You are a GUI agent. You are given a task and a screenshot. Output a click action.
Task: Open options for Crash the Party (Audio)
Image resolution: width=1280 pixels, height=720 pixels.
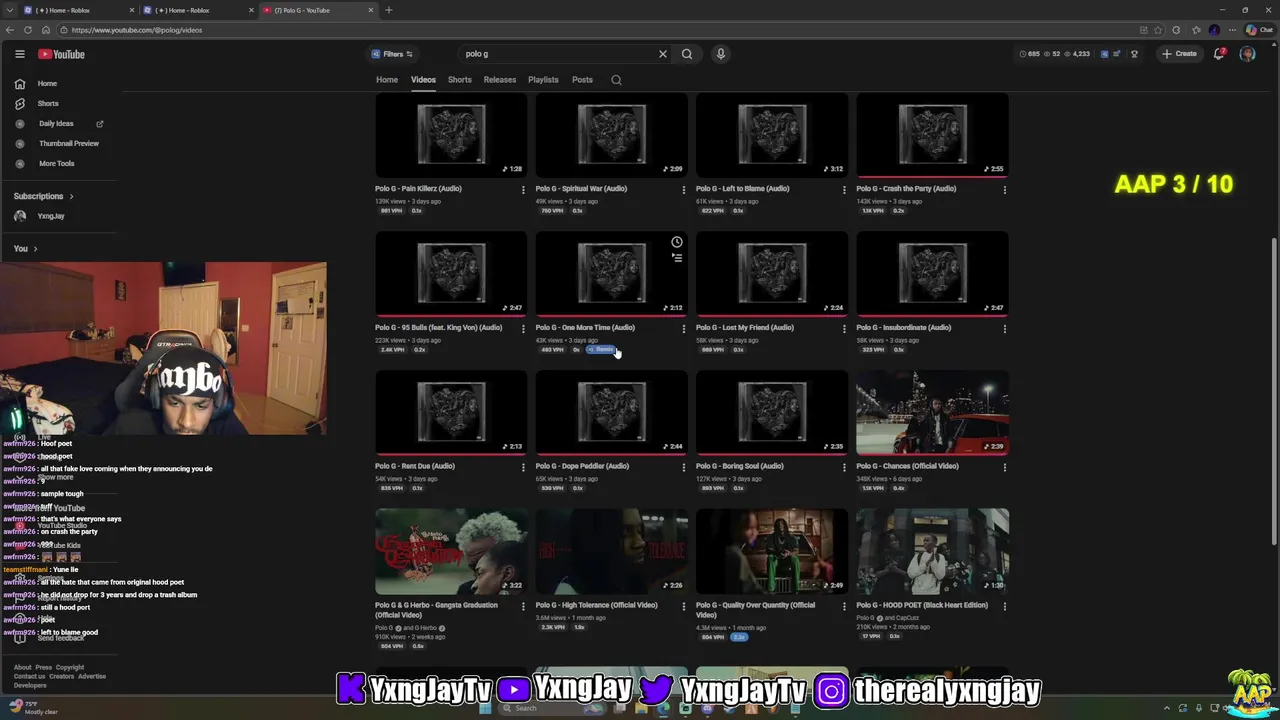coord(1004,189)
